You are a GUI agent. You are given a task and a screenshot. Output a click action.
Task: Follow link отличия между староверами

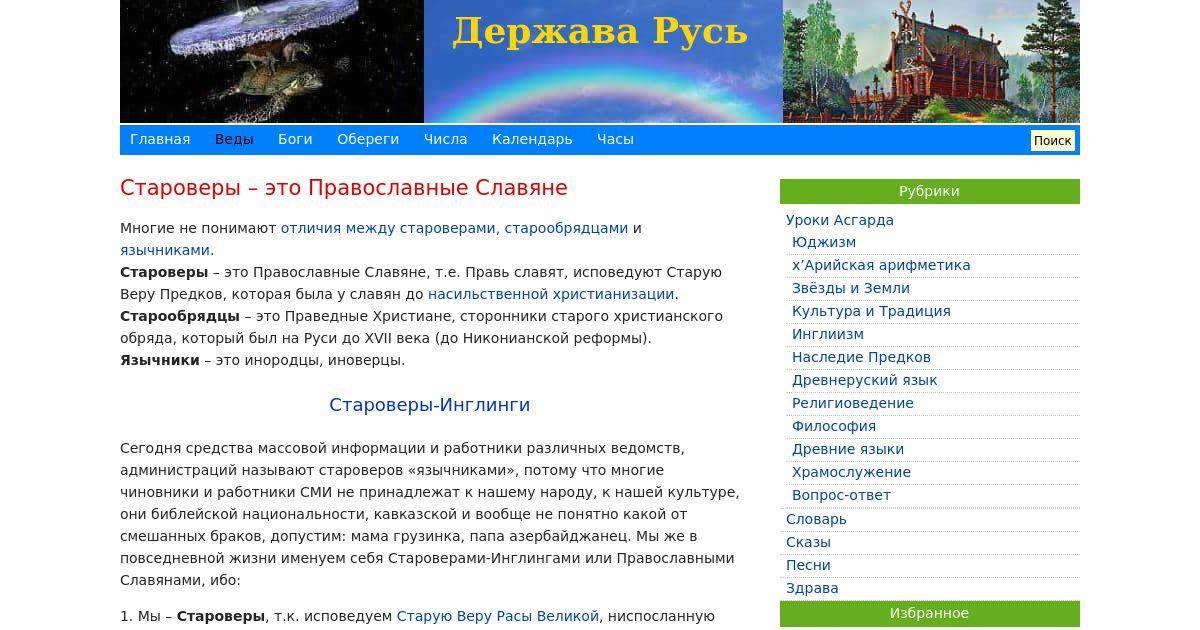pos(388,228)
